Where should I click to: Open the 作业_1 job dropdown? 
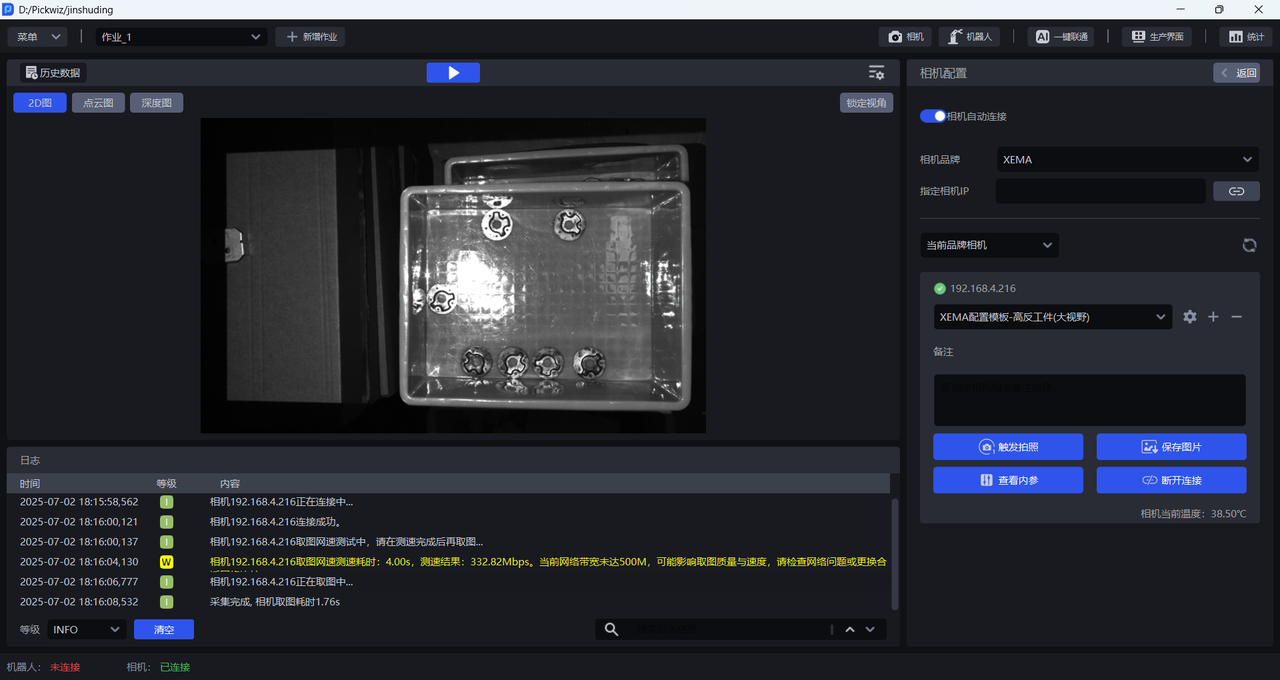point(180,37)
